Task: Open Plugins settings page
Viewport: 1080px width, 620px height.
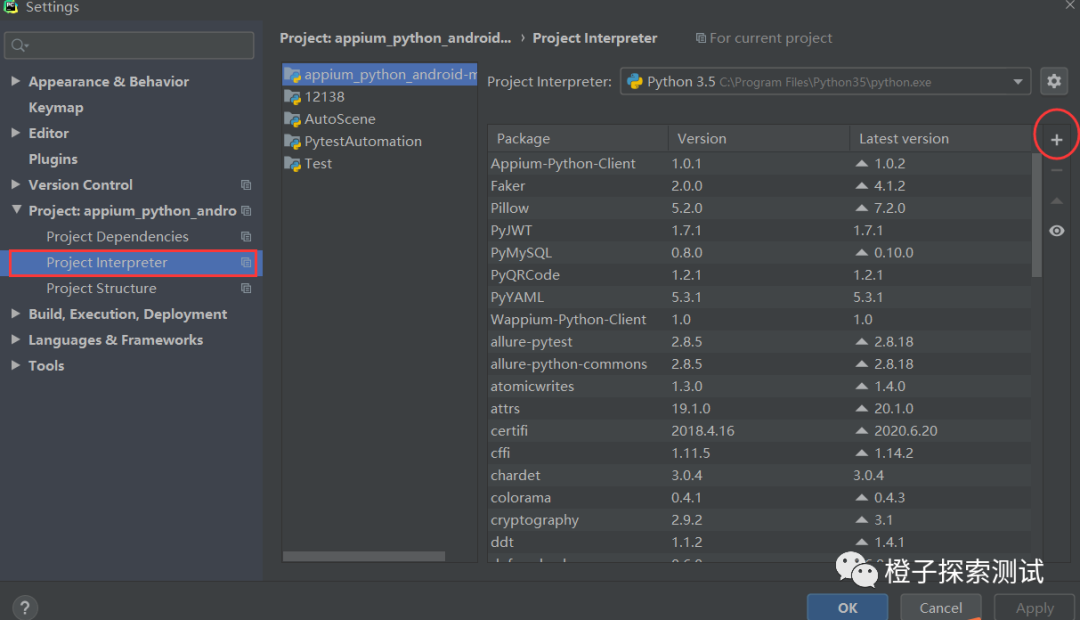Action: [53, 159]
